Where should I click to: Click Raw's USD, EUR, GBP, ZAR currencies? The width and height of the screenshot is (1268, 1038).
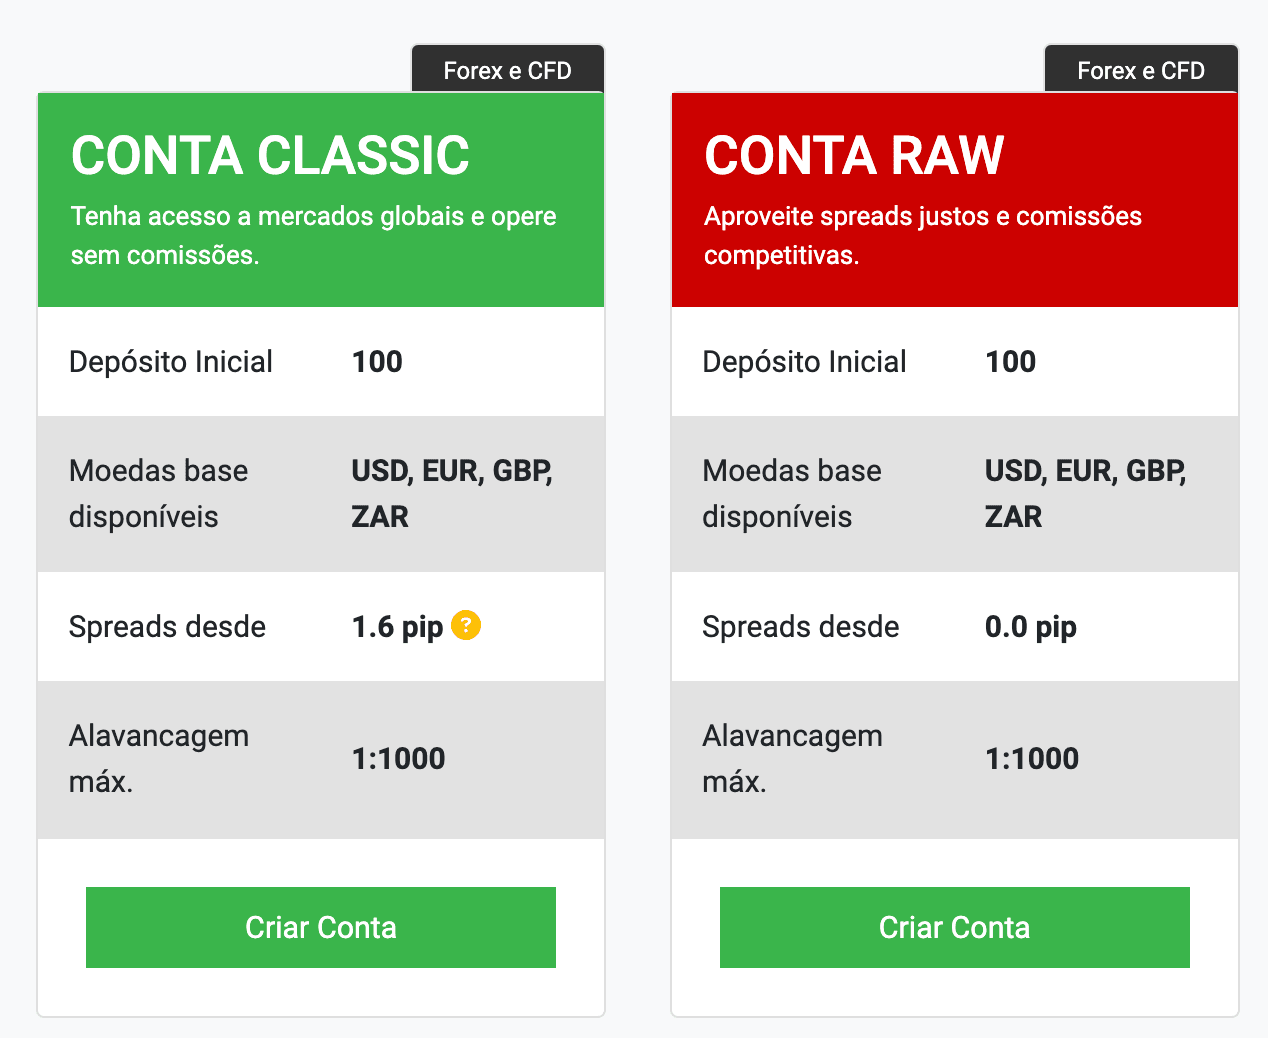tap(1085, 493)
